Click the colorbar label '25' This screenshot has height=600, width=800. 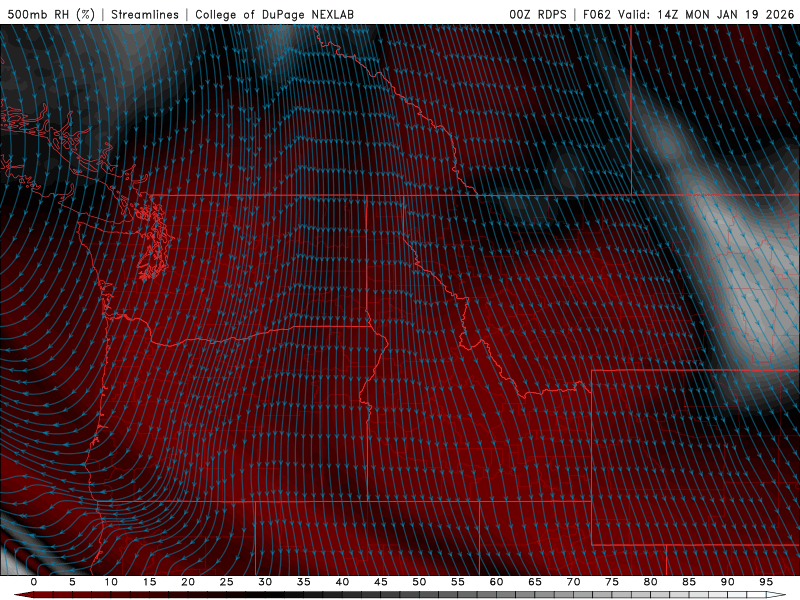227,582
